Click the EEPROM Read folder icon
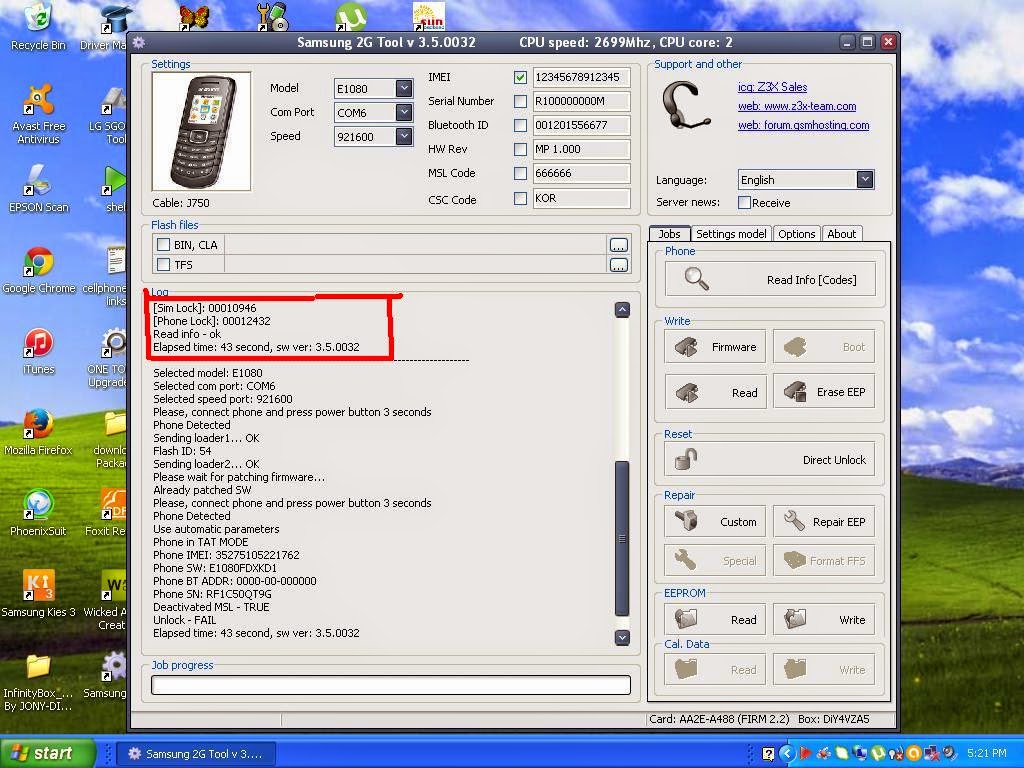Viewport: 1024px width, 768px height. point(689,619)
